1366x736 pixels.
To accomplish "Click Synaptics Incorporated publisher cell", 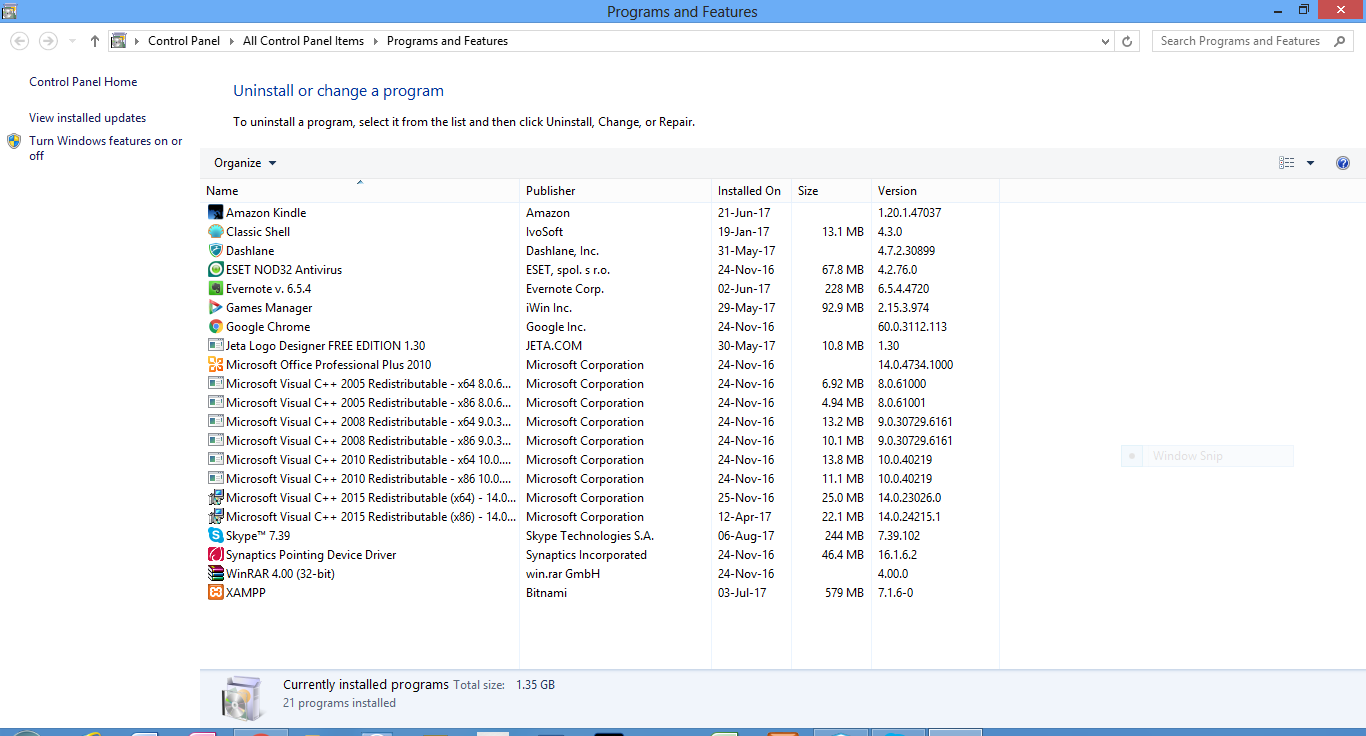I will pyautogui.click(x=586, y=554).
